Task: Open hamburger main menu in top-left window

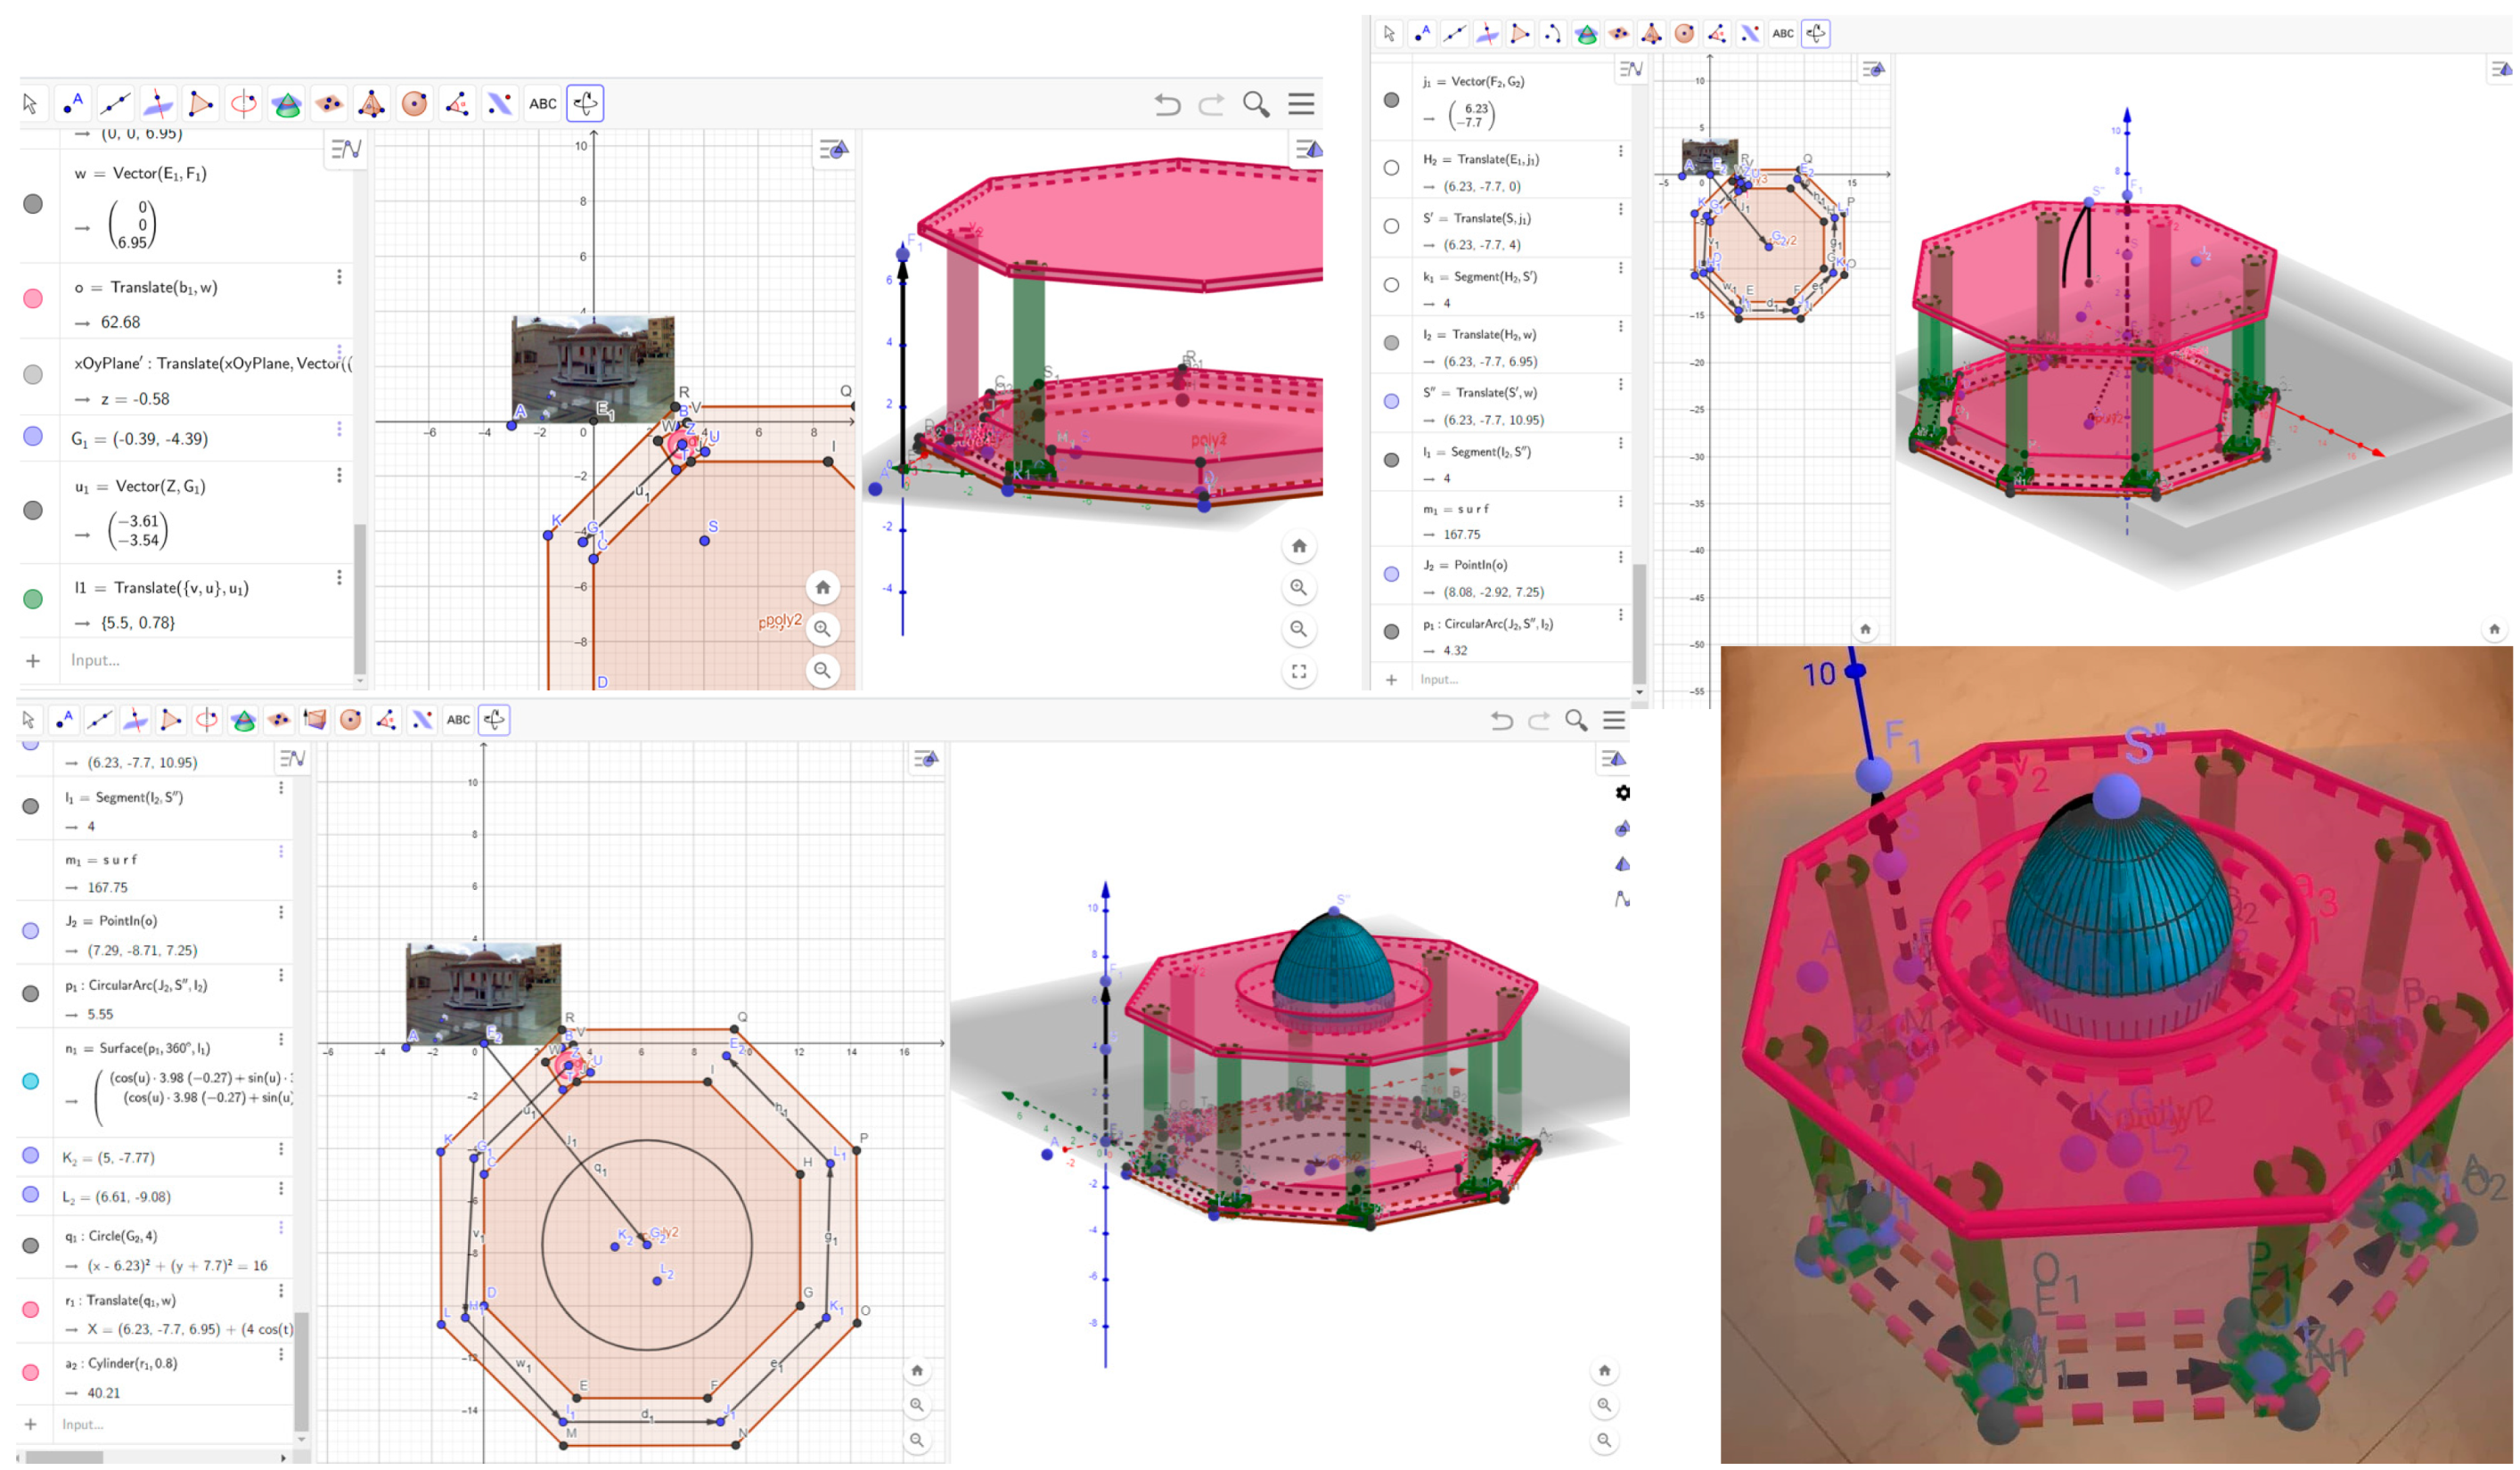Action: [1301, 104]
